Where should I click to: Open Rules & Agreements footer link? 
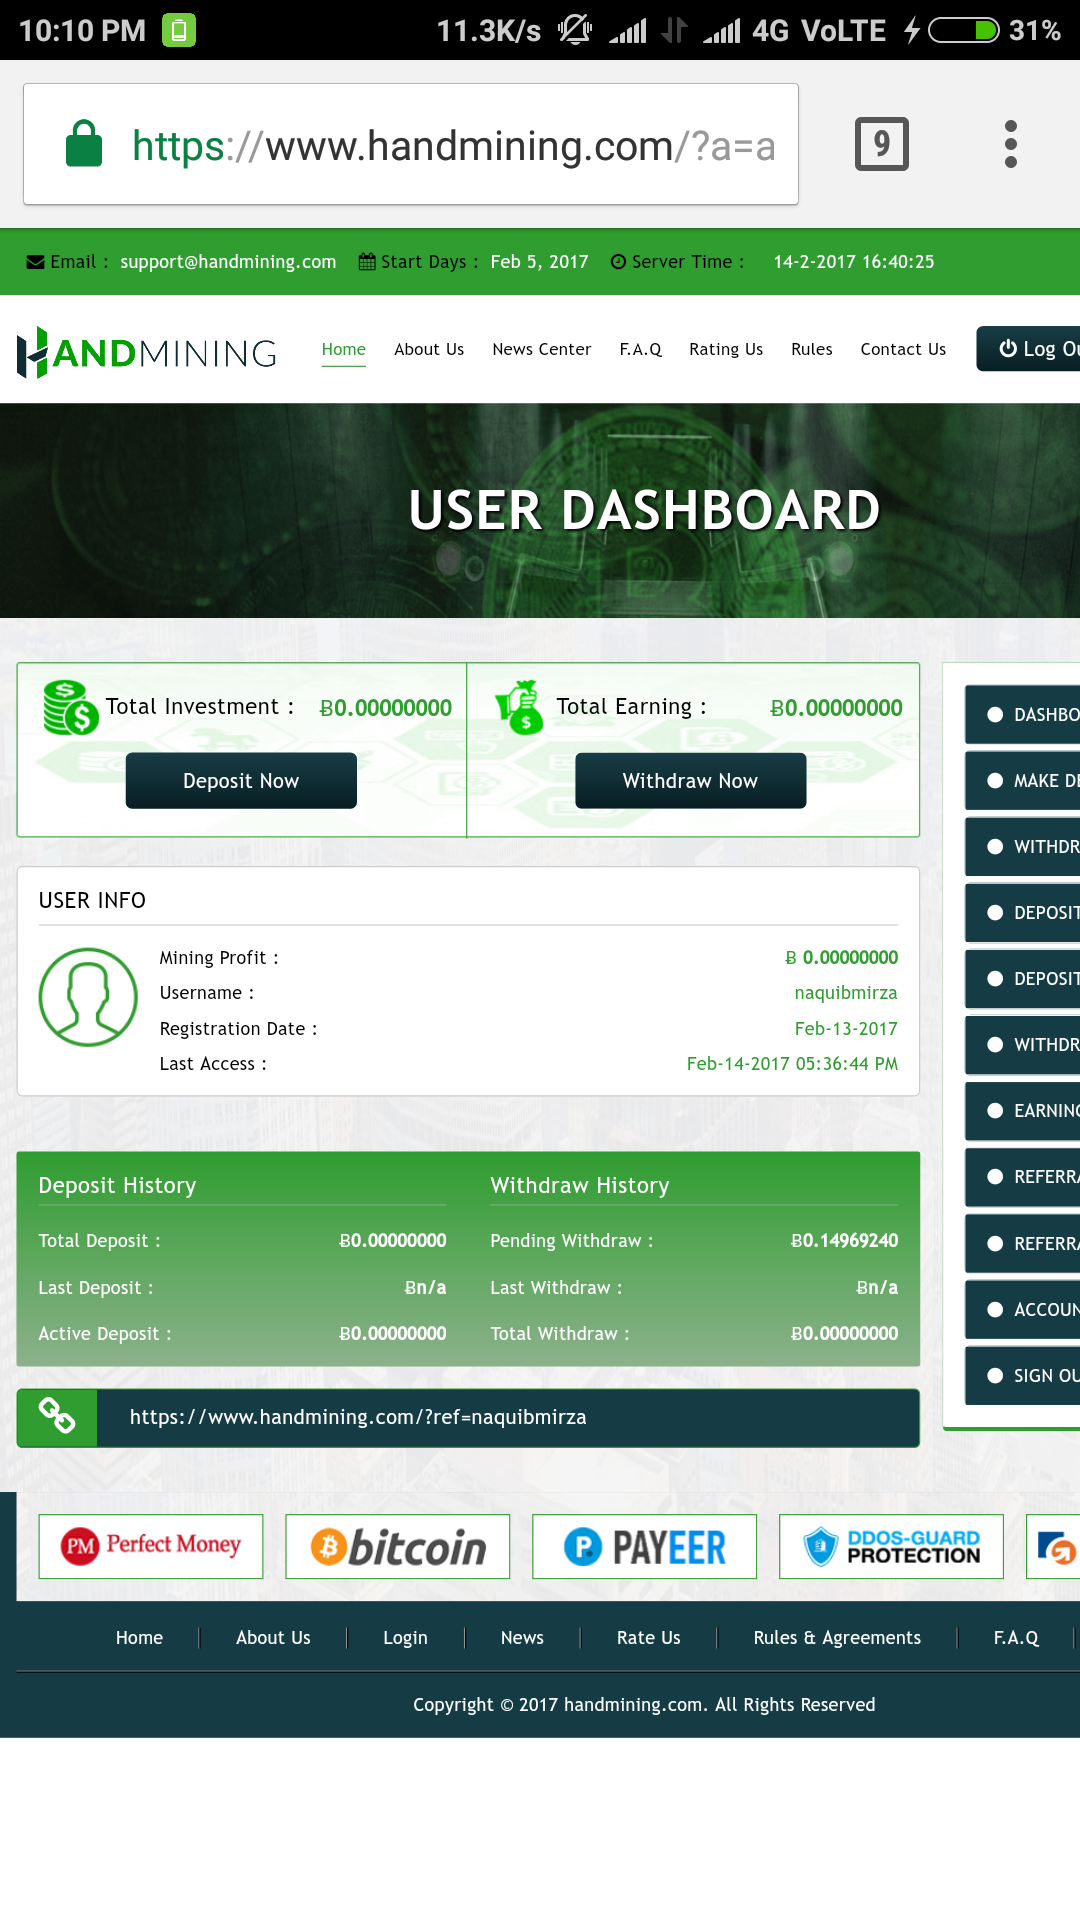tap(837, 1638)
